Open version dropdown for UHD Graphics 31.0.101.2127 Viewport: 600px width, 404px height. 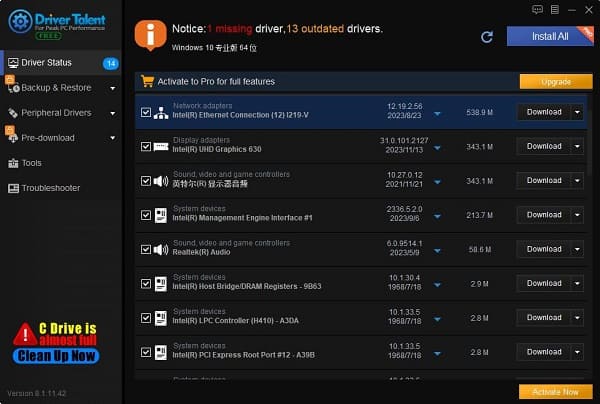click(437, 148)
